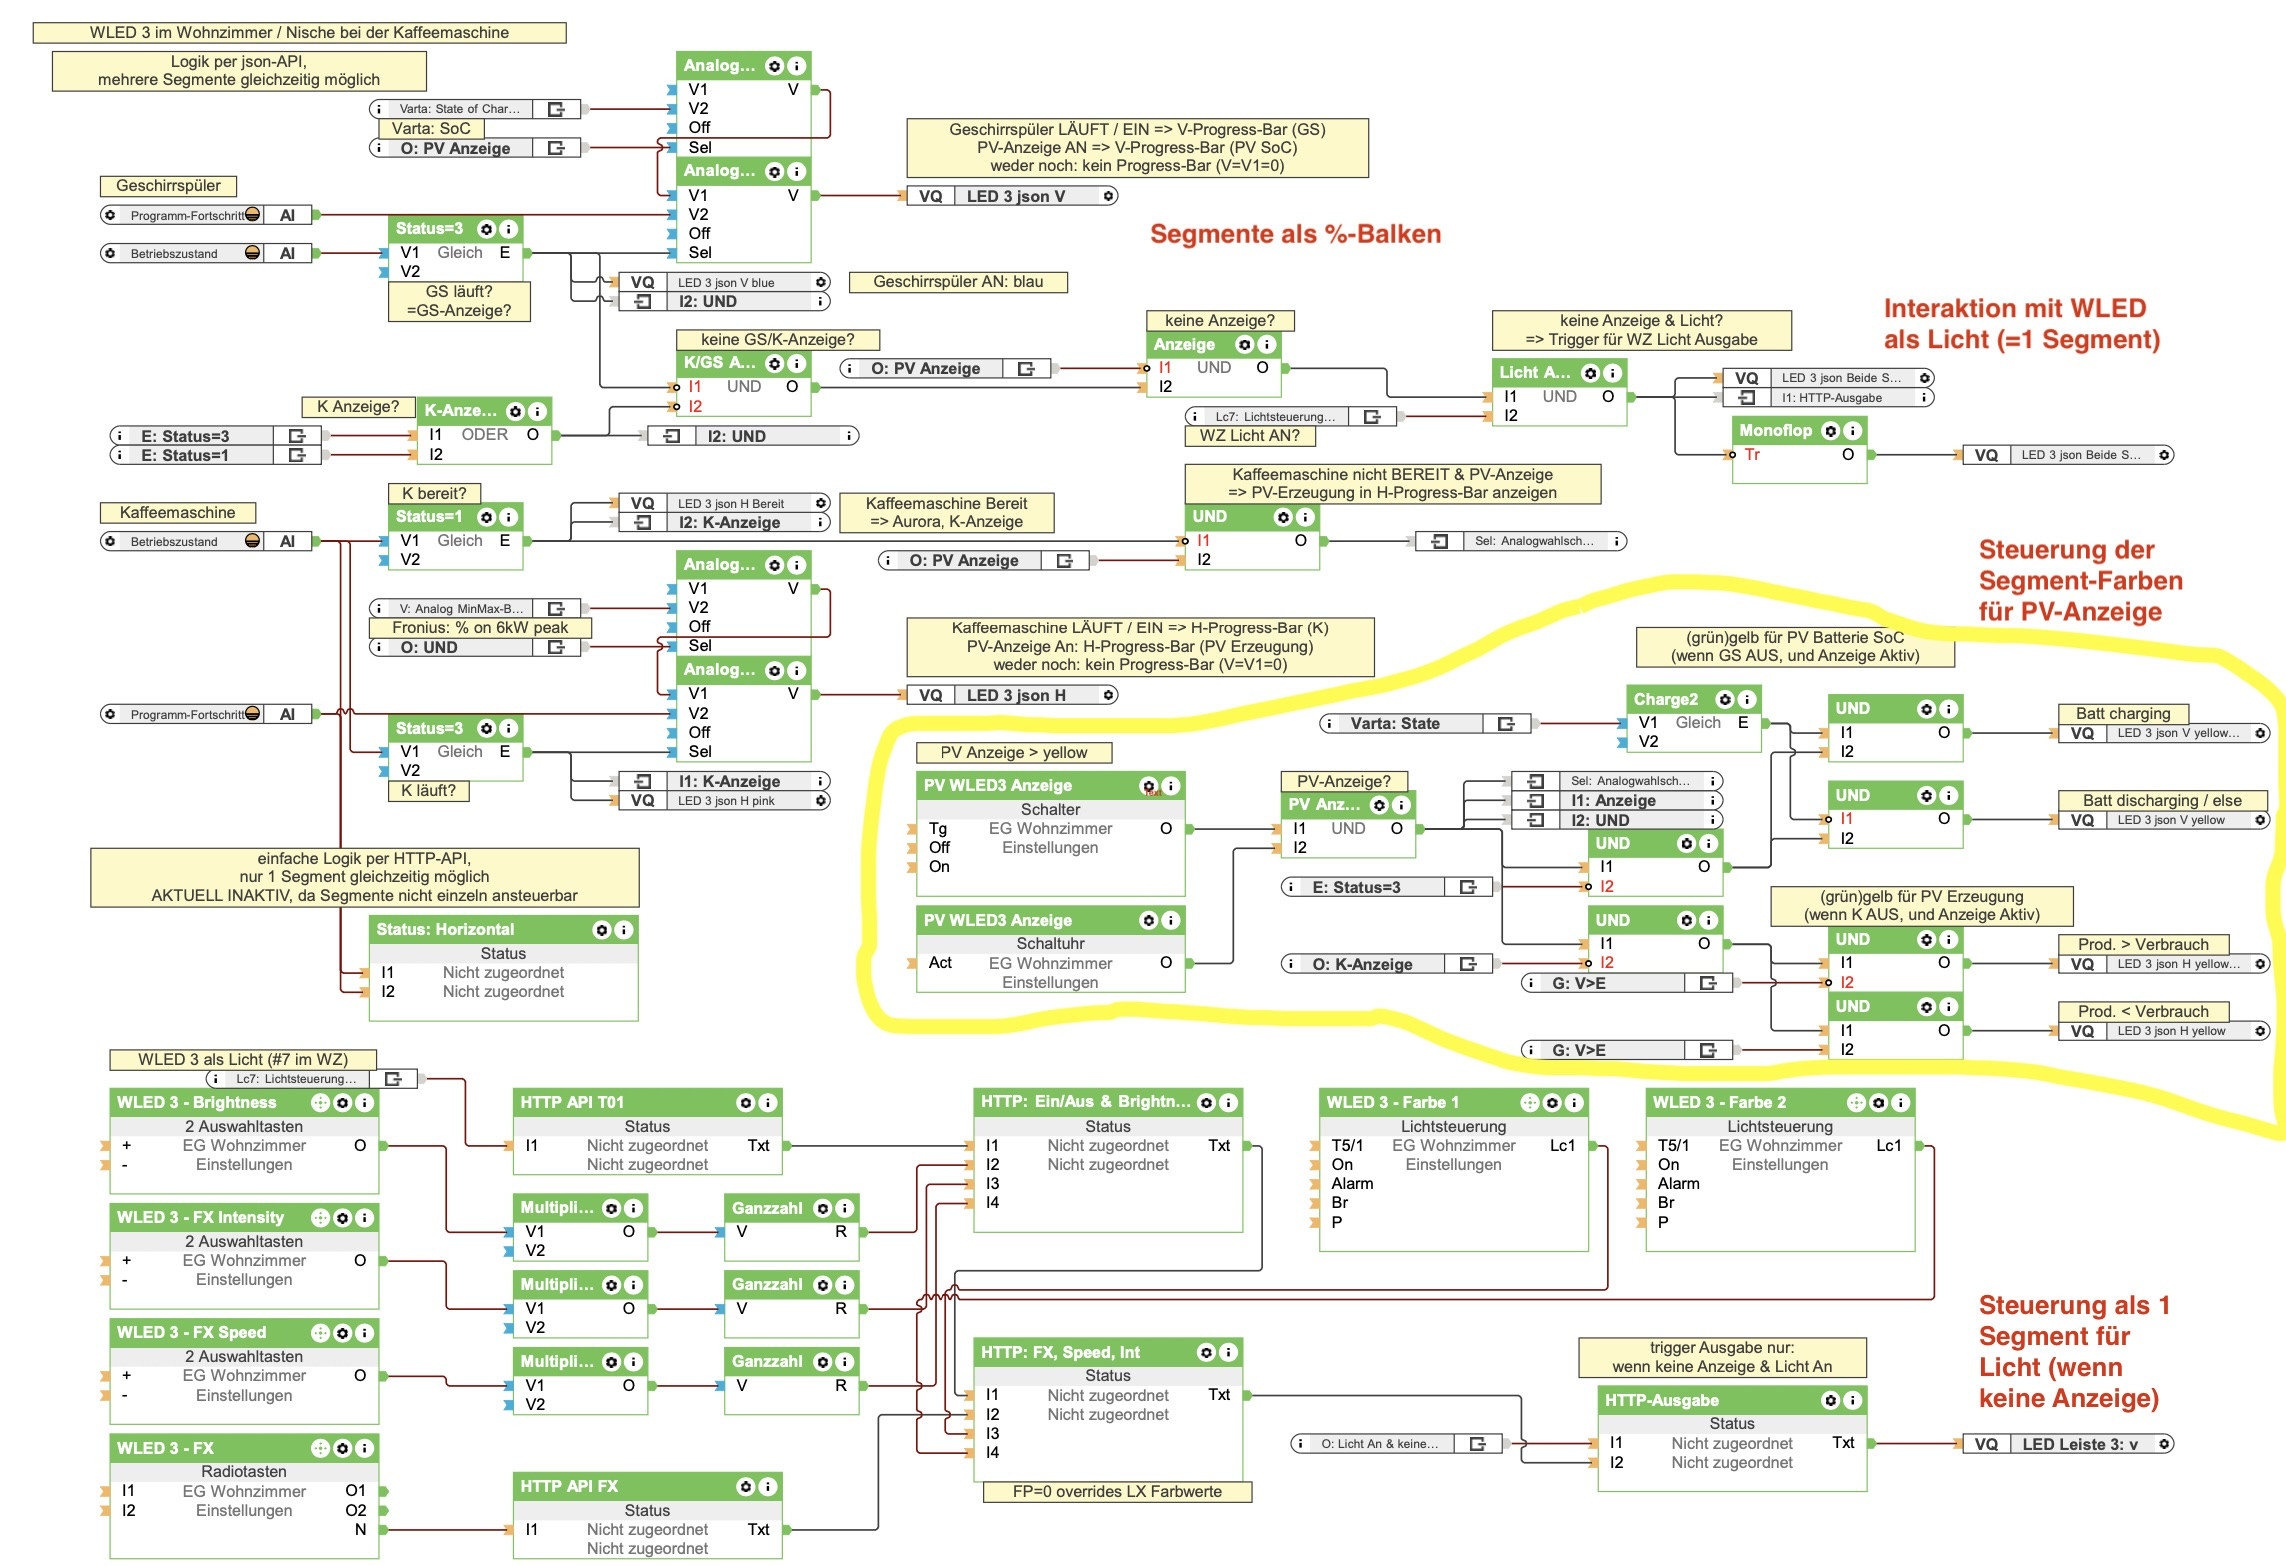Click info icon on WLED 3 - Brightness block
Viewport: 2286px width, 1566px height.
click(364, 1103)
